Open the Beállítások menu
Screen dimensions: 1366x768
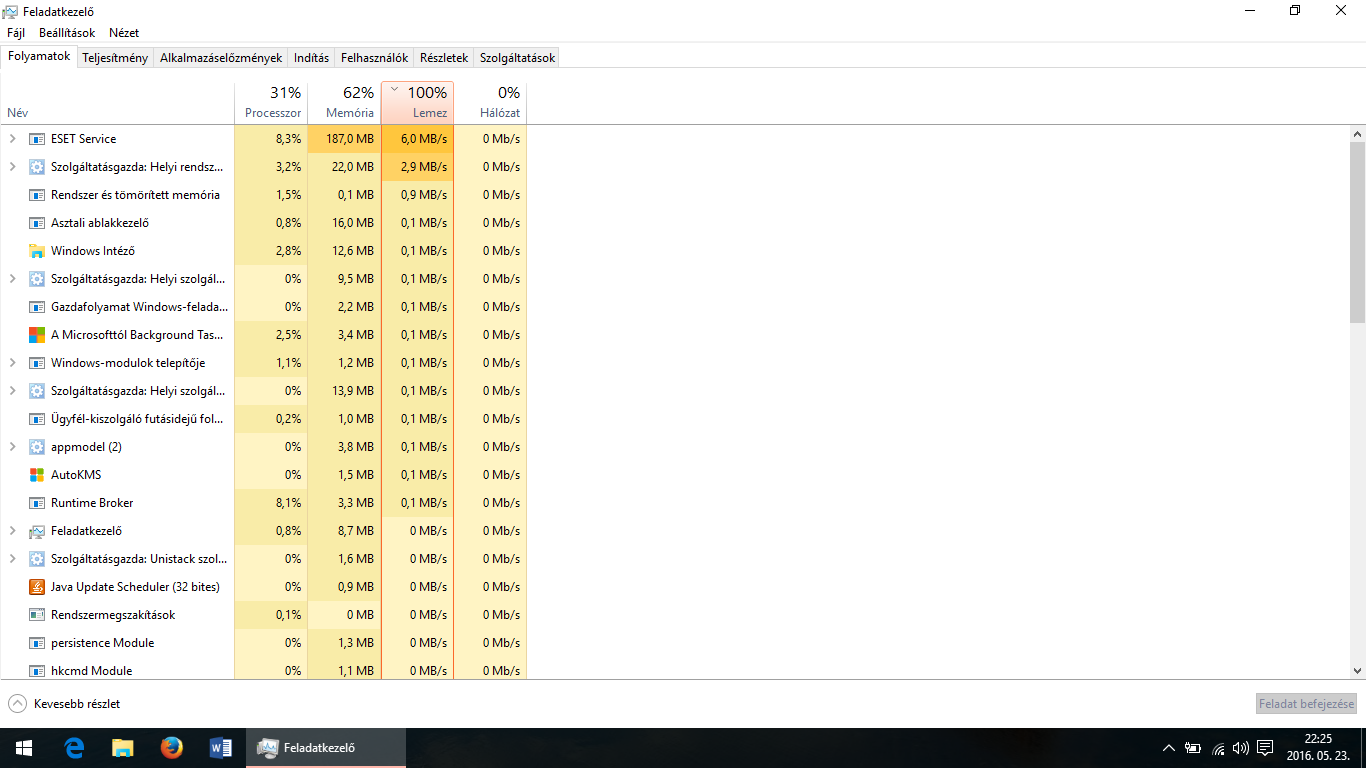pos(67,33)
